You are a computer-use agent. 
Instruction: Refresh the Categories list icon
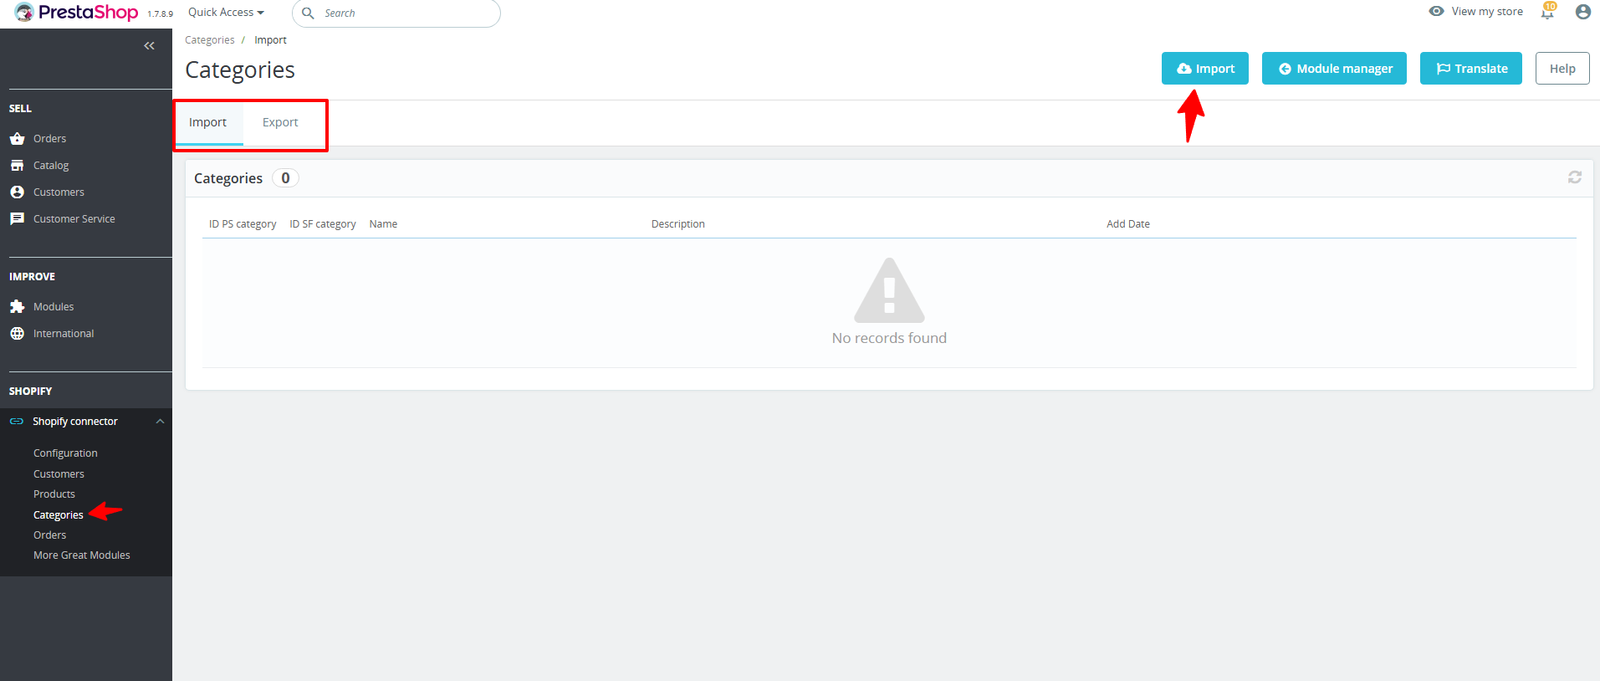(1575, 177)
